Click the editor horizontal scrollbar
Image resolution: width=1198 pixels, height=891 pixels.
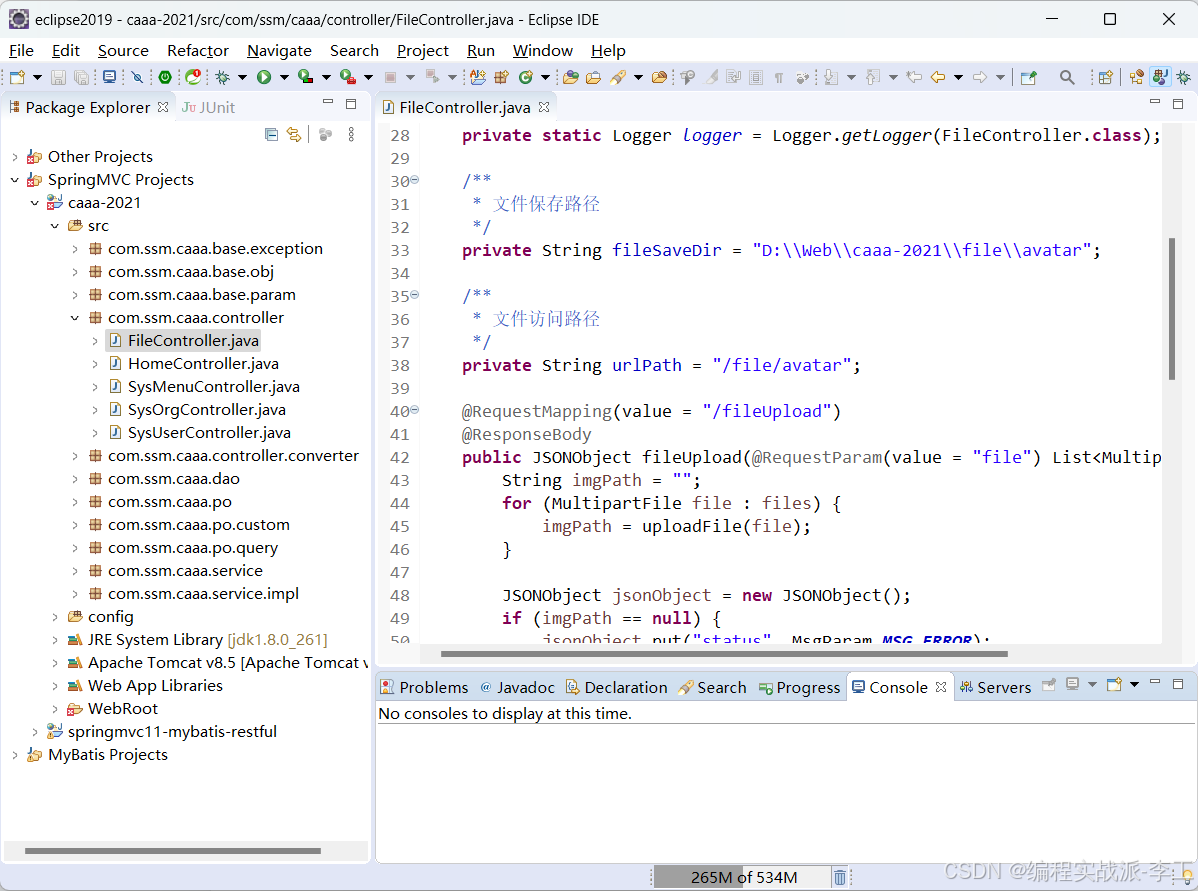[724, 653]
